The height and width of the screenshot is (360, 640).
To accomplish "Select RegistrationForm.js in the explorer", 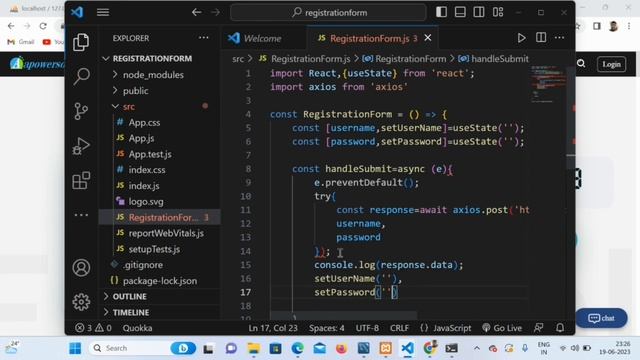I will pyautogui.click(x=160, y=218).
